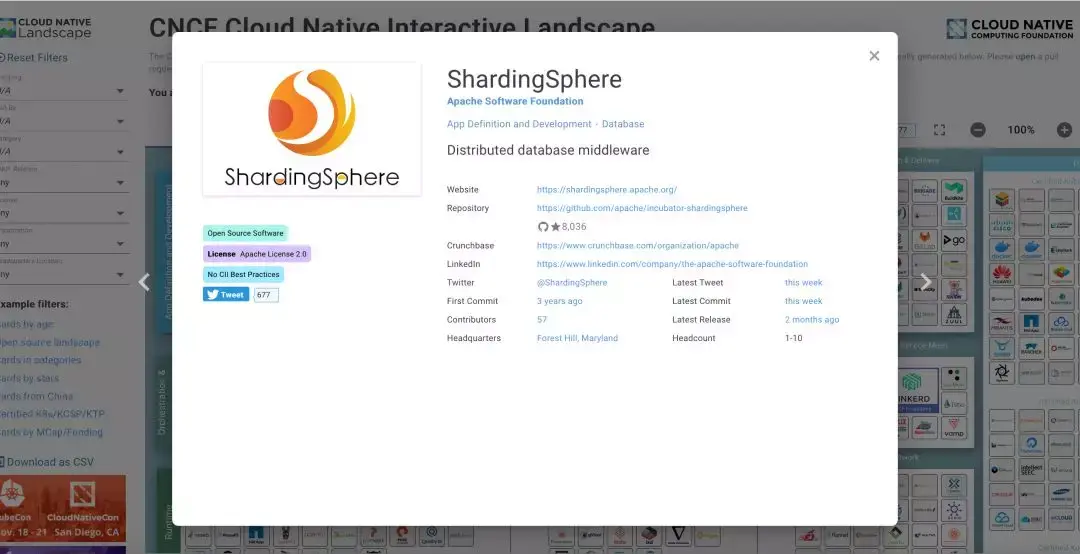1080x554 pixels.
Task: Open the 'Cards by MCap/Funding' example filter
Action: (52, 432)
